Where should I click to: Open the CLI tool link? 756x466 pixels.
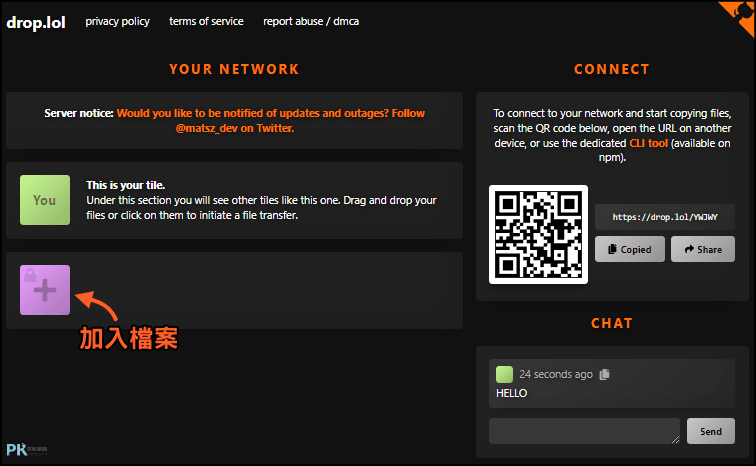coord(648,143)
